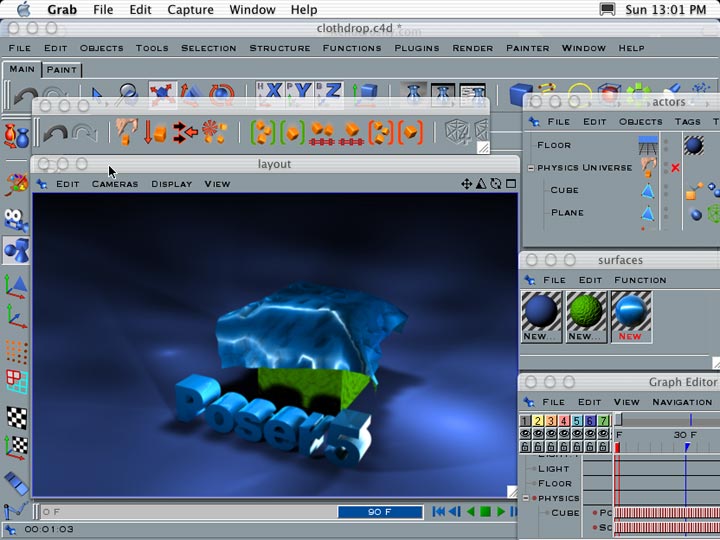Click the red arrows converge icon in floating toolbar

184,133
